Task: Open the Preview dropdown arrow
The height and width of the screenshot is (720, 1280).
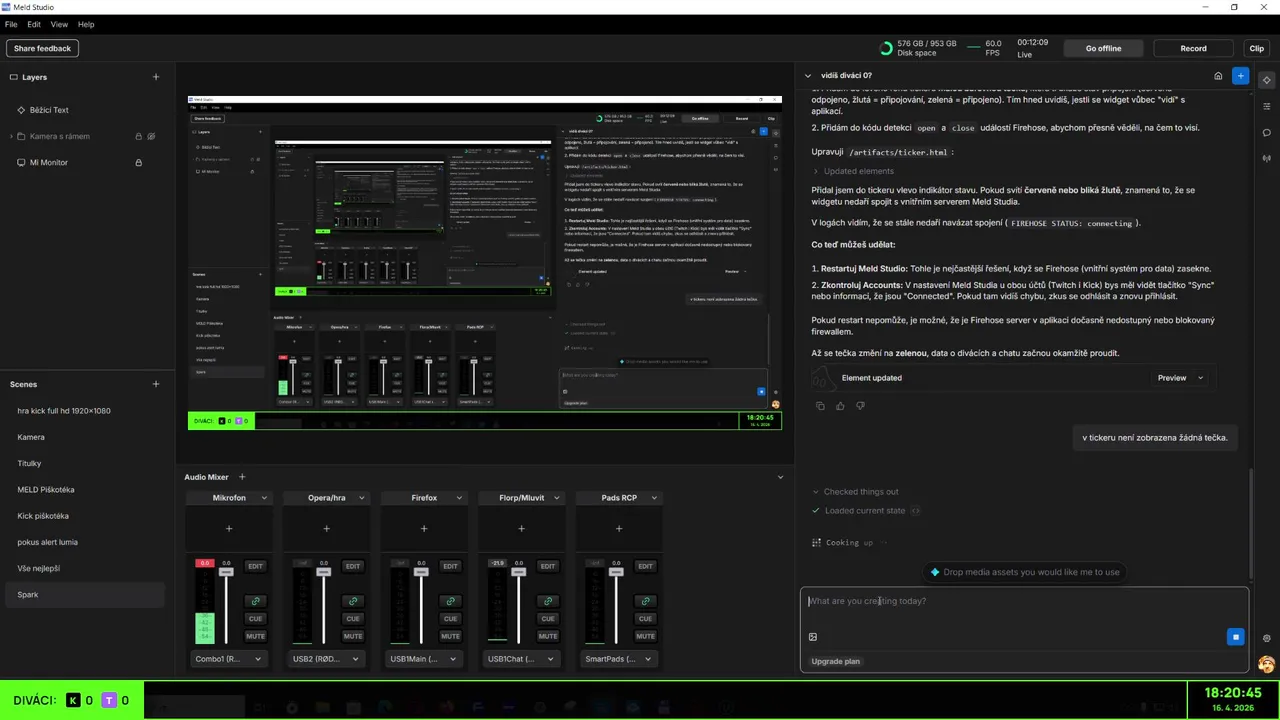Action: pos(1200,378)
